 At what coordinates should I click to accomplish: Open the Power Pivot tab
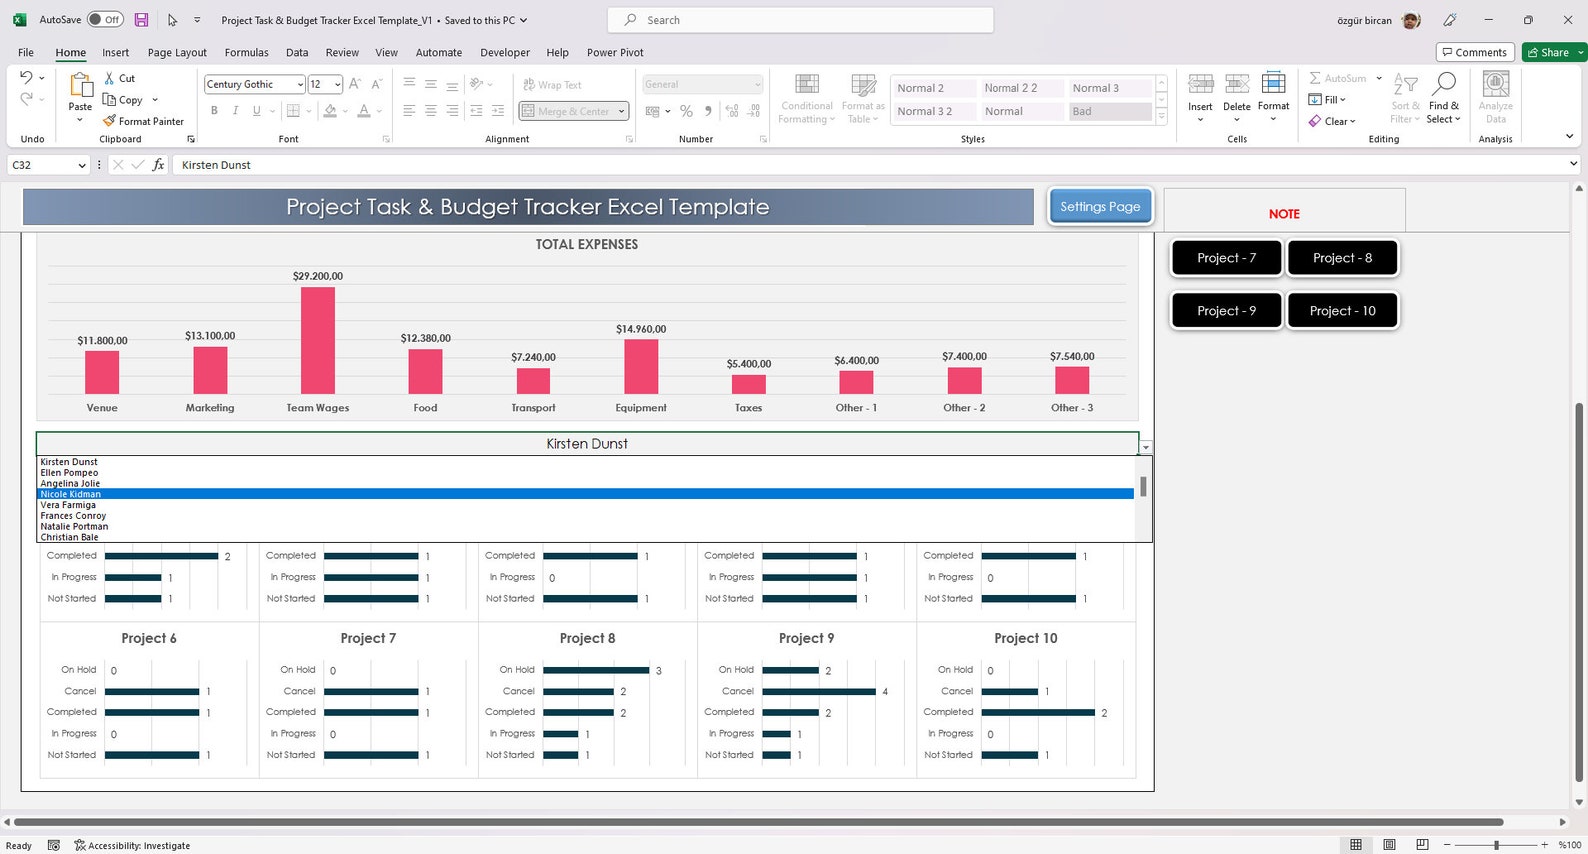point(615,52)
